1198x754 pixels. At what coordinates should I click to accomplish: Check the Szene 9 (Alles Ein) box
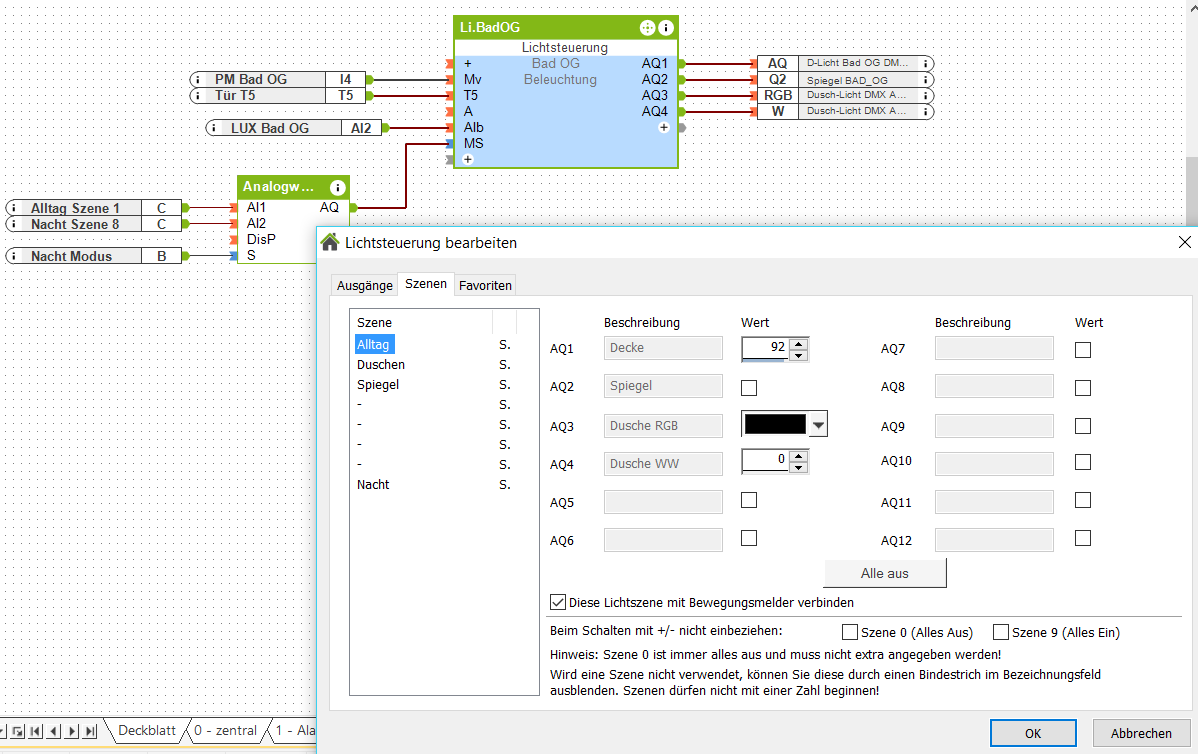point(1000,632)
